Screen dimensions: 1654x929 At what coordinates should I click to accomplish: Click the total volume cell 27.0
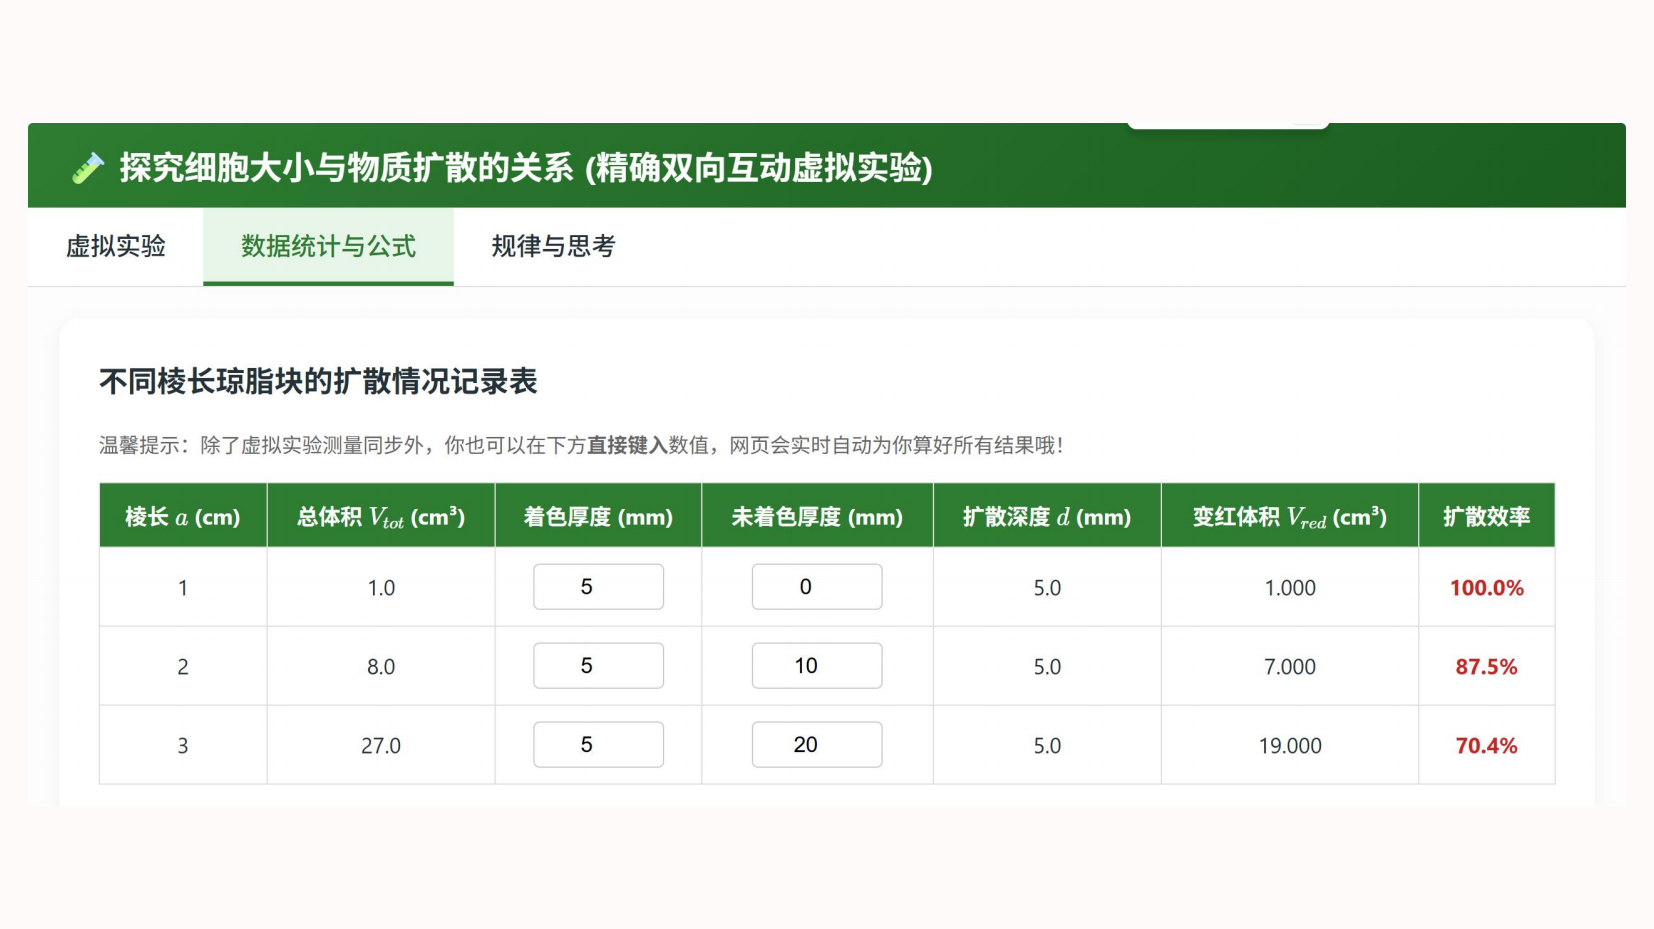click(381, 746)
